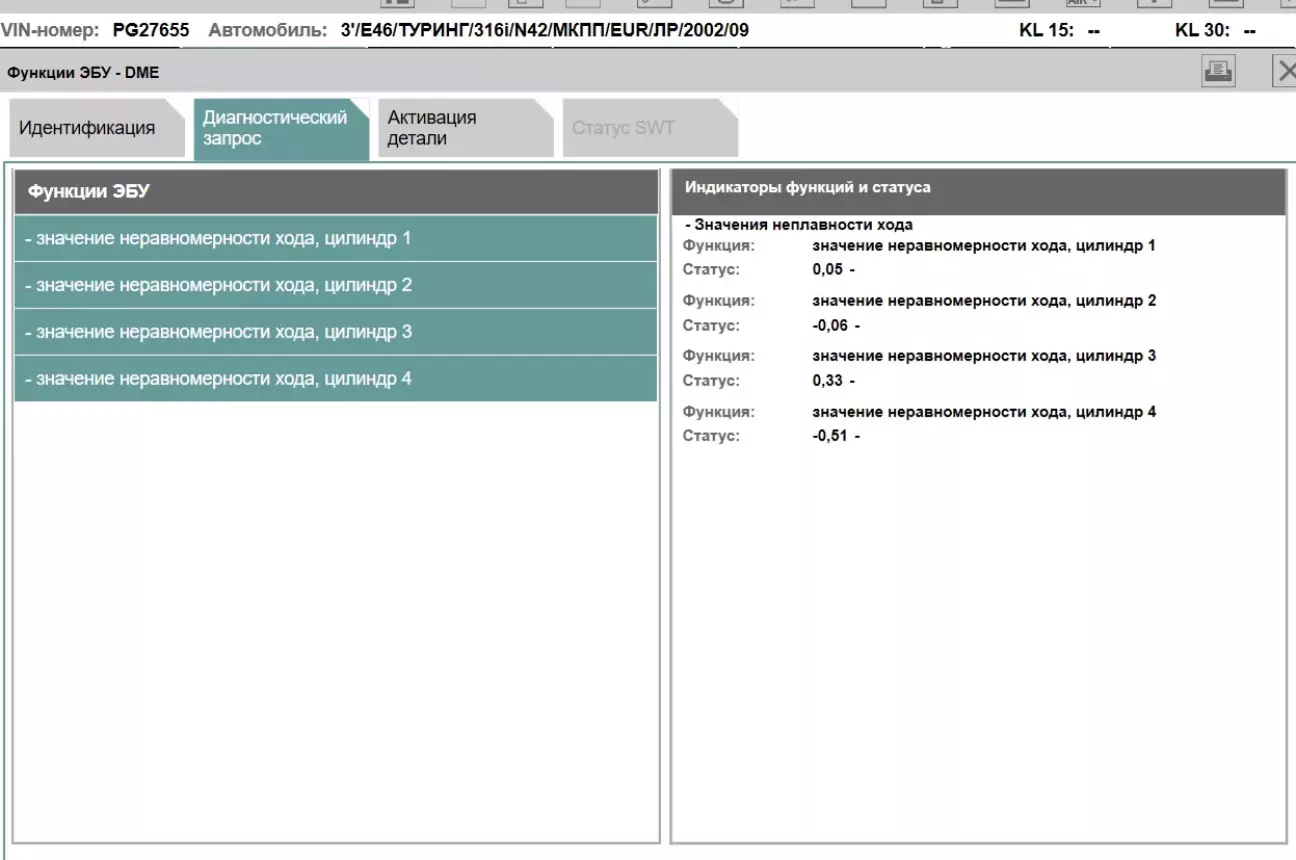The width and height of the screenshot is (1296, 860).
Task: Click function name цилиндр 2 in status panel
Action: tap(984, 301)
